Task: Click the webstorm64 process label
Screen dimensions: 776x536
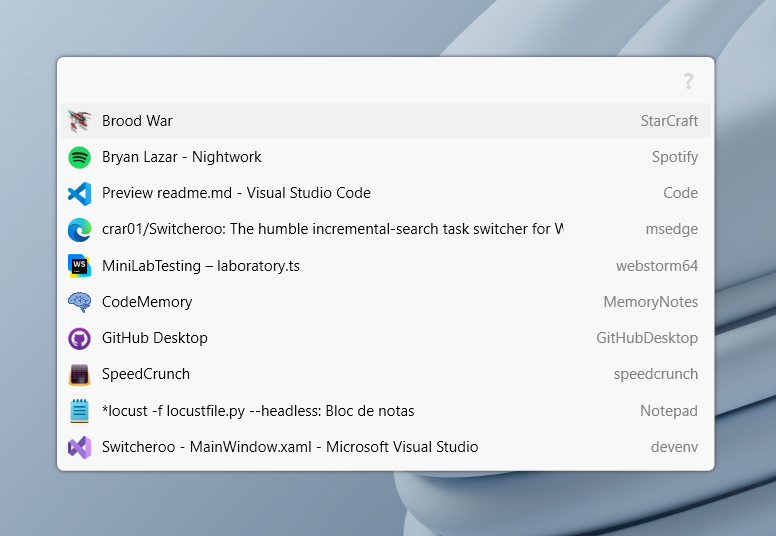Action: (657, 266)
